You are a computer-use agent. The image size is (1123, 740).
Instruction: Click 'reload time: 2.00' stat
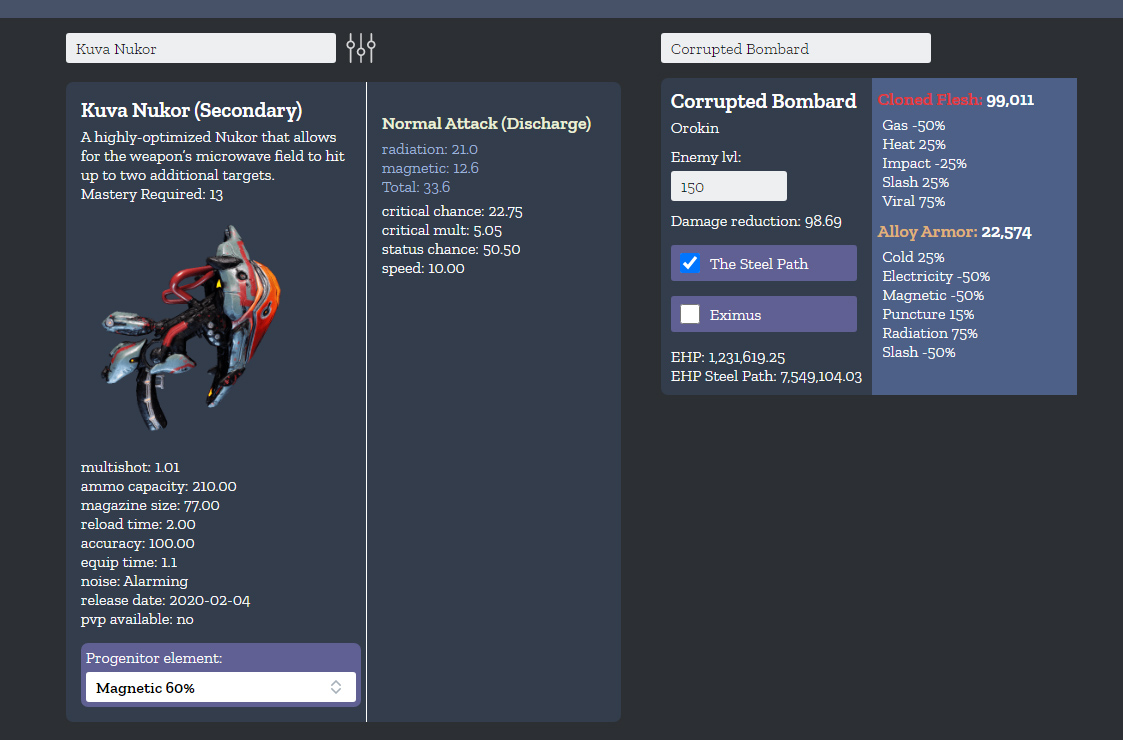point(138,524)
